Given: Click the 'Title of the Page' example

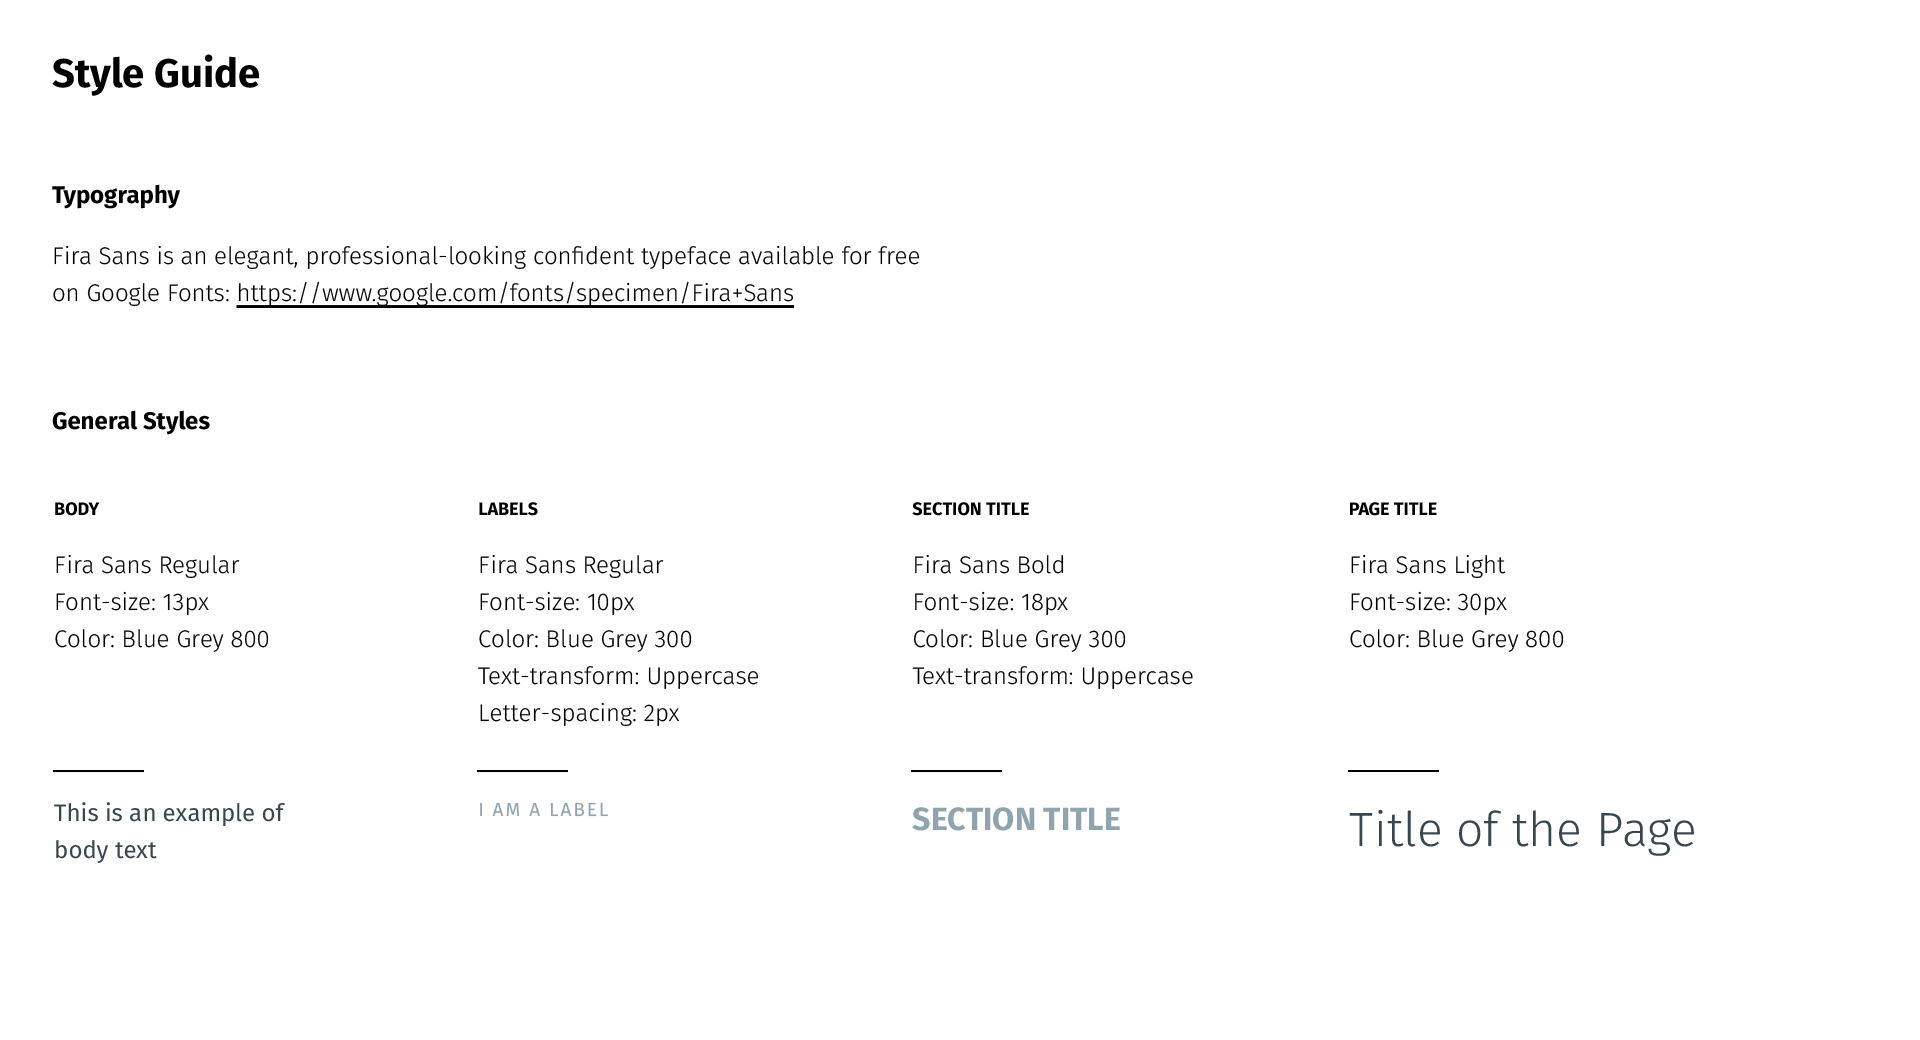Looking at the screenshot, I should click(x=1522, y=831).
